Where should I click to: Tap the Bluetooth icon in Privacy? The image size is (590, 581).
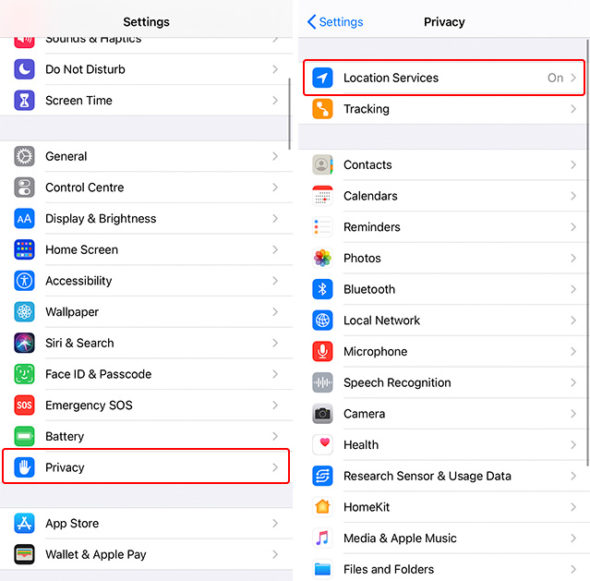point(322,289)
